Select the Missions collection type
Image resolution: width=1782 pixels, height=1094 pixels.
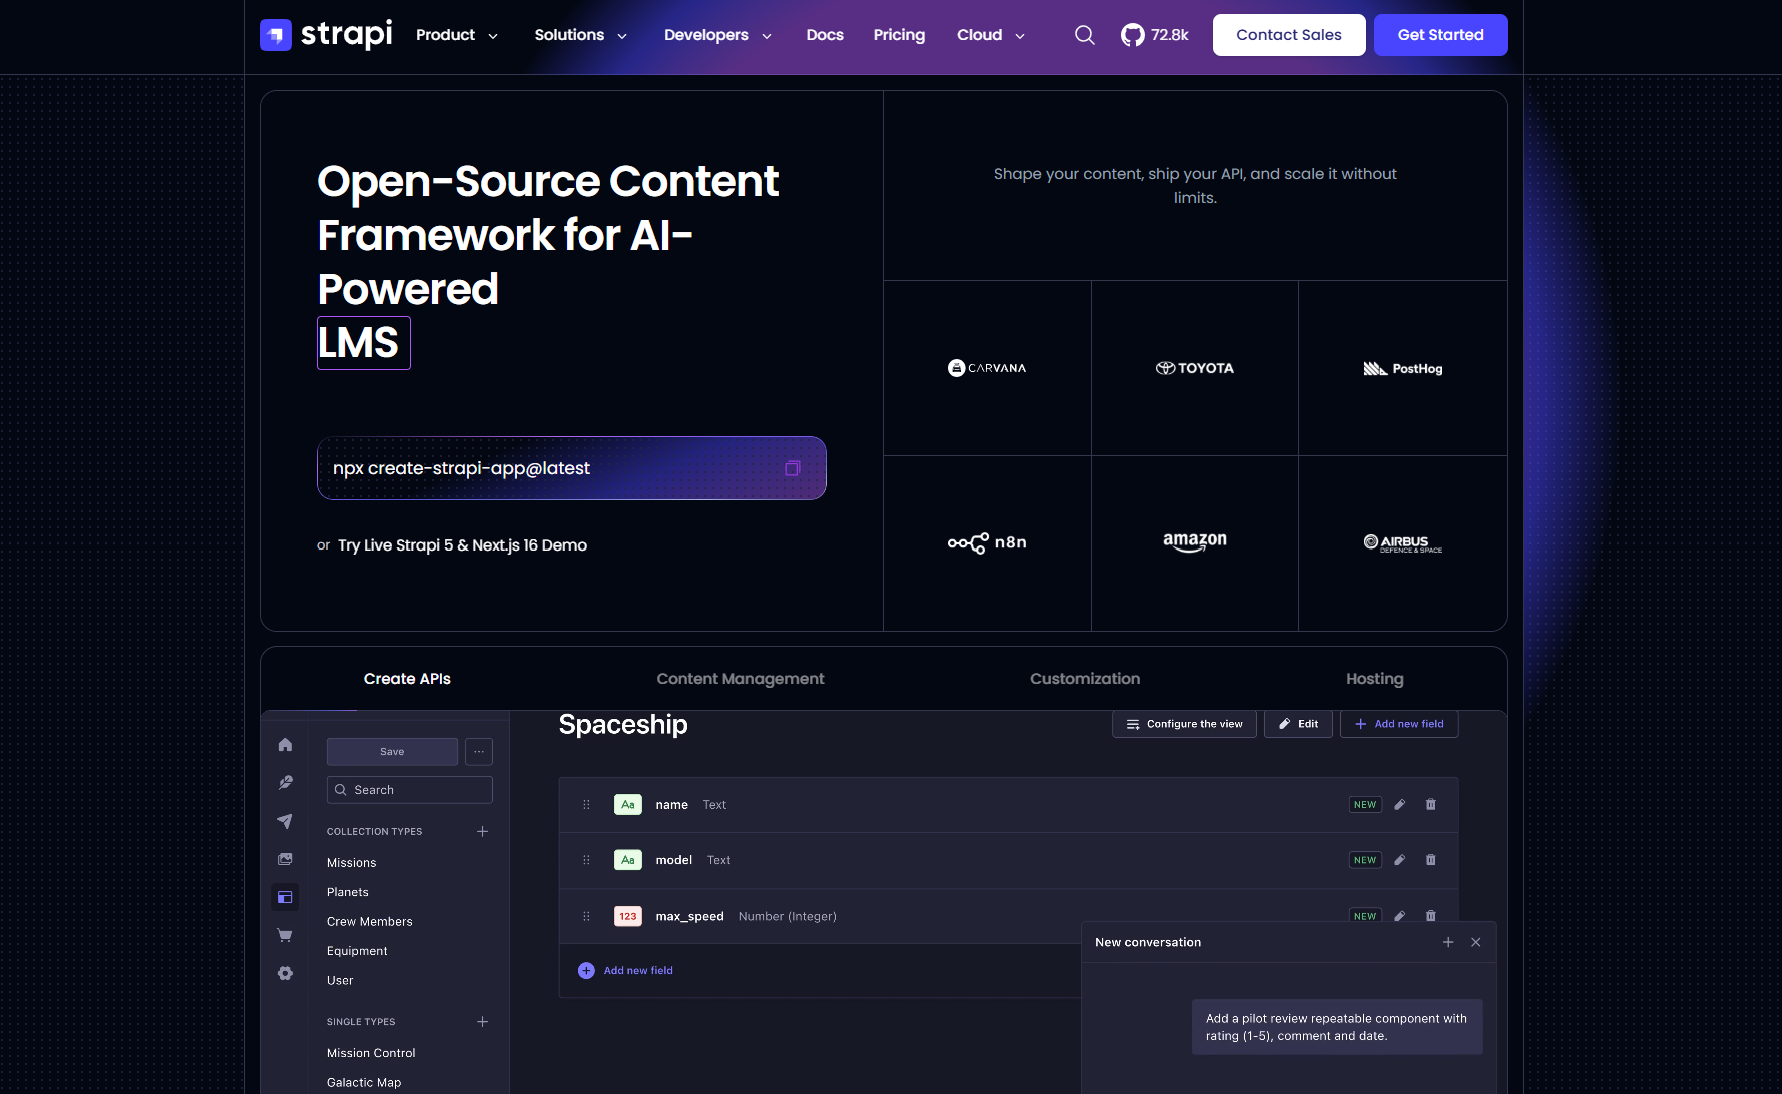pos(352,863)
